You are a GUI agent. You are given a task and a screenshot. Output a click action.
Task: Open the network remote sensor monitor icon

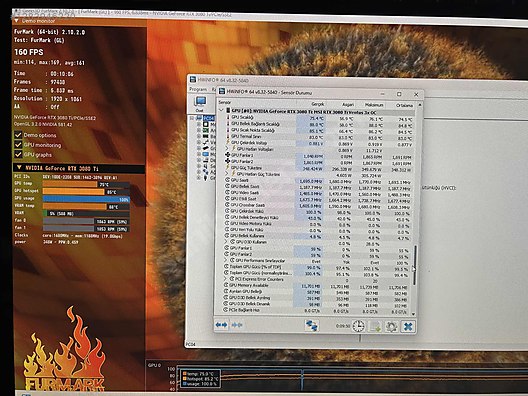tap(311, 325)
